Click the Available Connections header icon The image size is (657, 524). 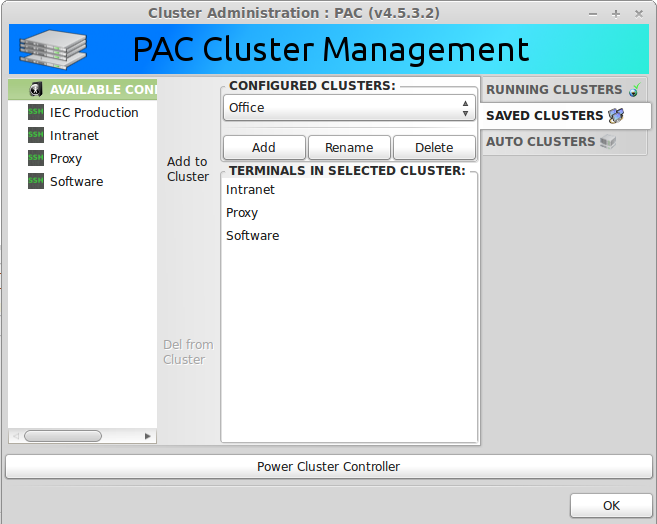click(x=36, y=89)
